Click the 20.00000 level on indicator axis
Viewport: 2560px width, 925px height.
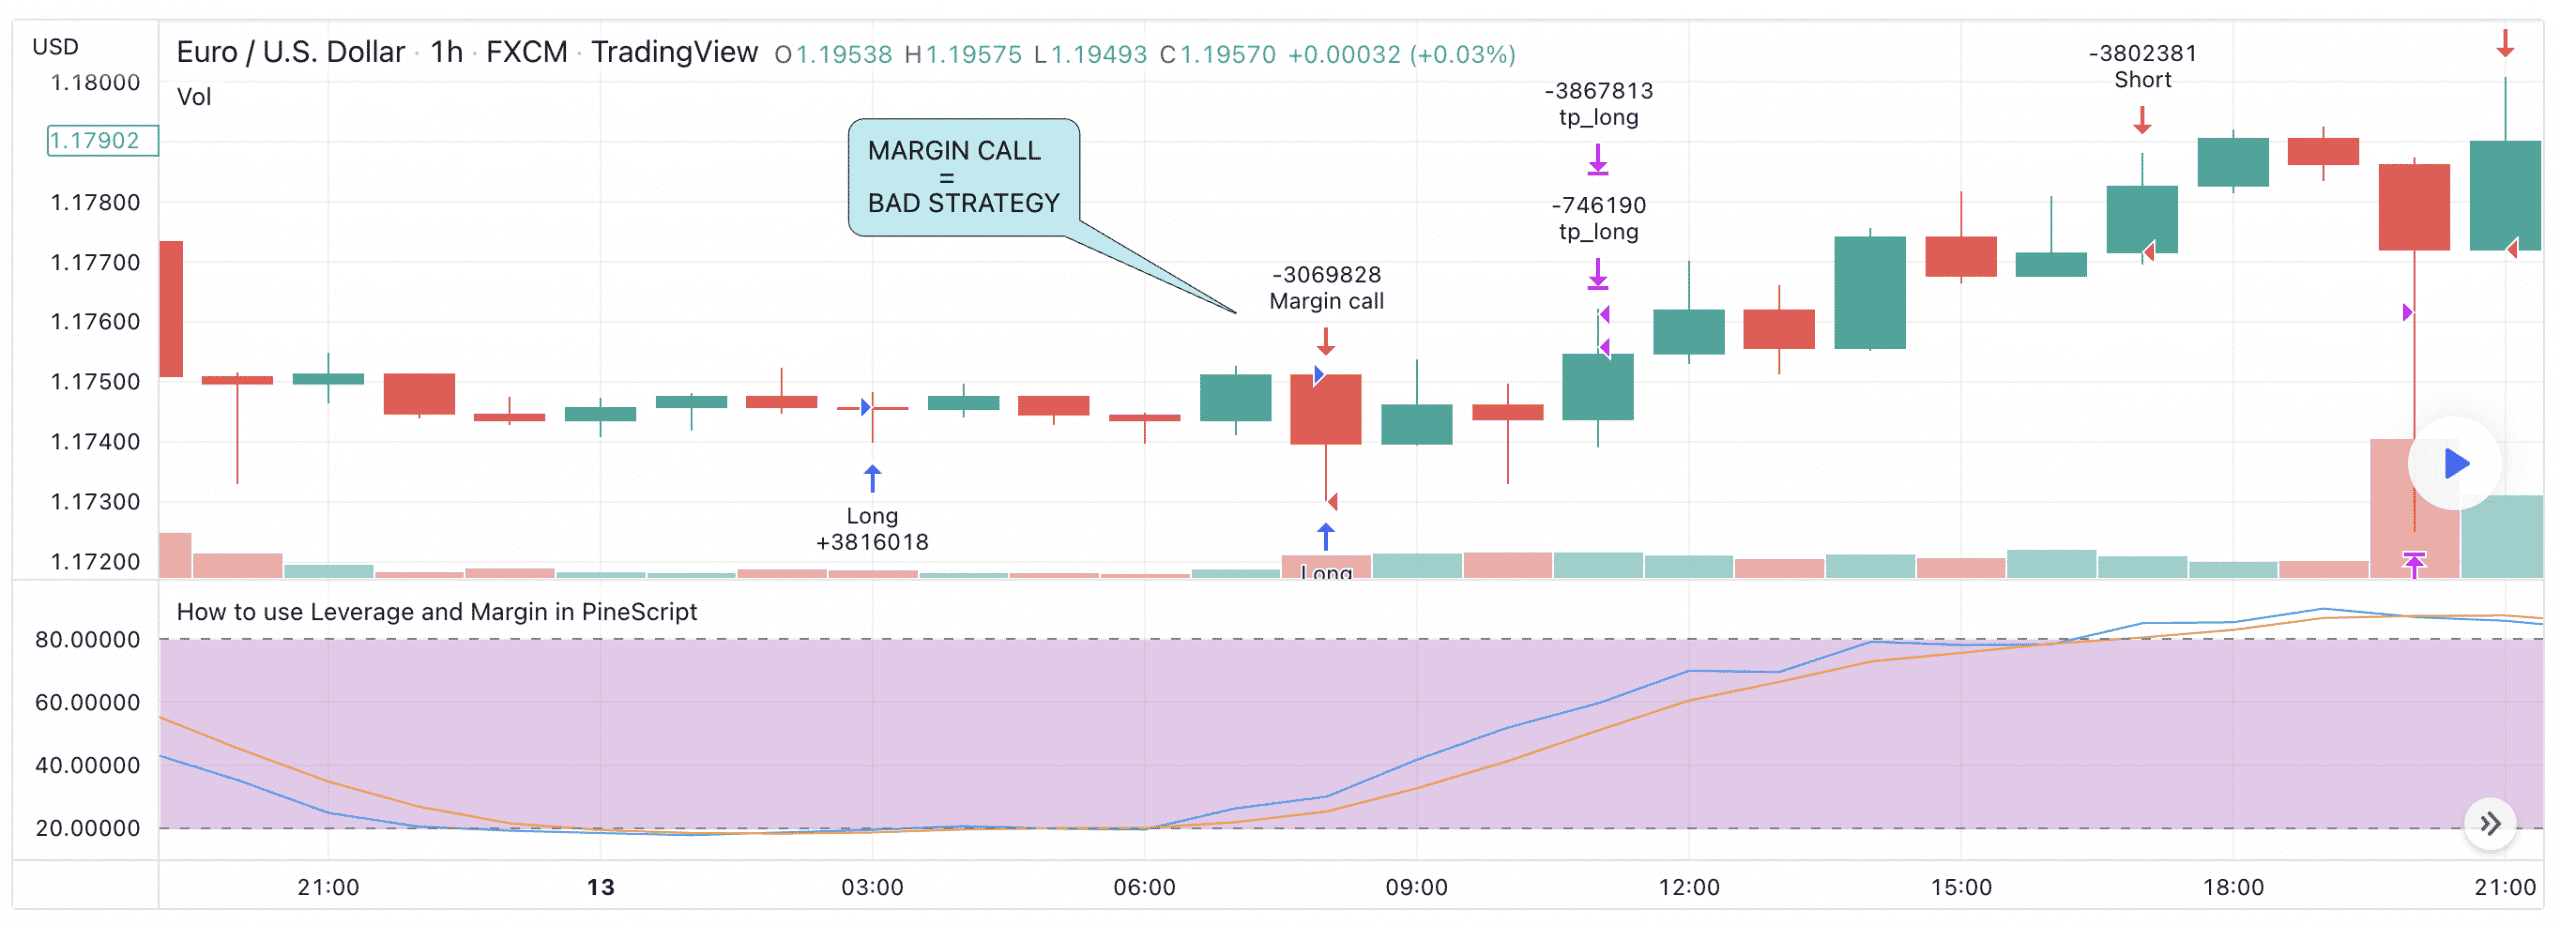click(87, 828)
